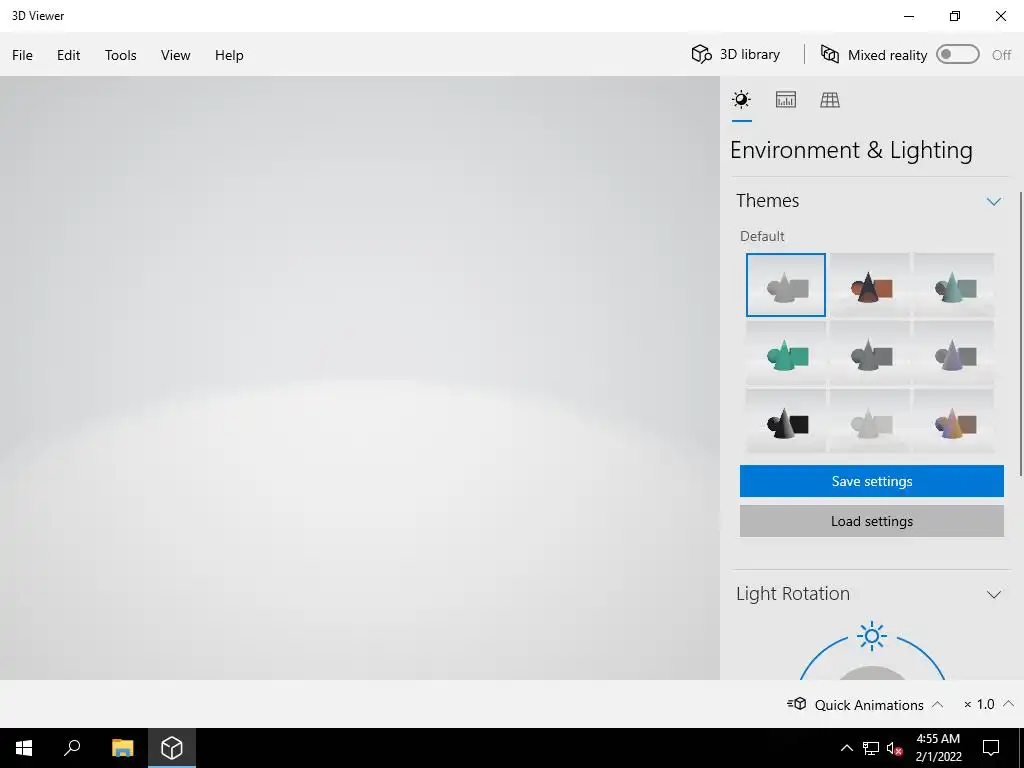Image resolution: width=1024 pixels, height=768 pixels.
Task: Open the Grid & Views tab icon
Action: click(830, 99)
